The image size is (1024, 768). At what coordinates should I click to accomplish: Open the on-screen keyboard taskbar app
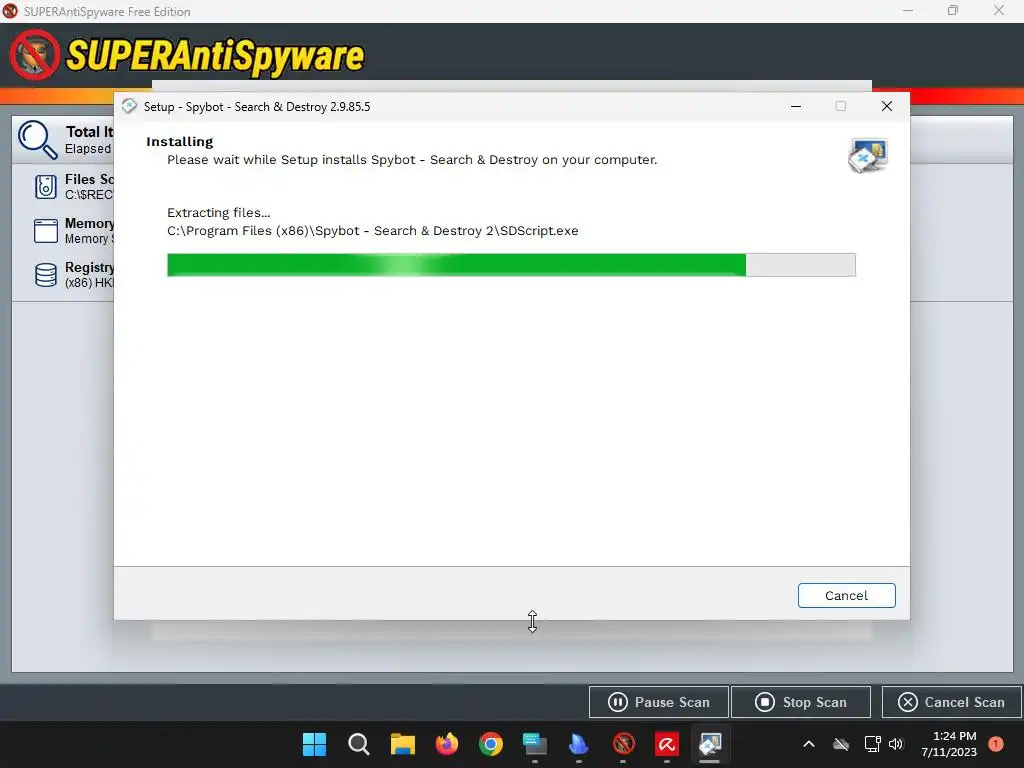click(x=535, y=744)
